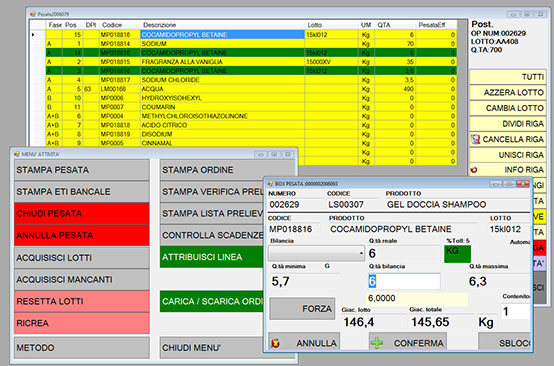Select the ACQUA row LM00166
The width and height of the screenshot is (554, 366).
point(251,89)
